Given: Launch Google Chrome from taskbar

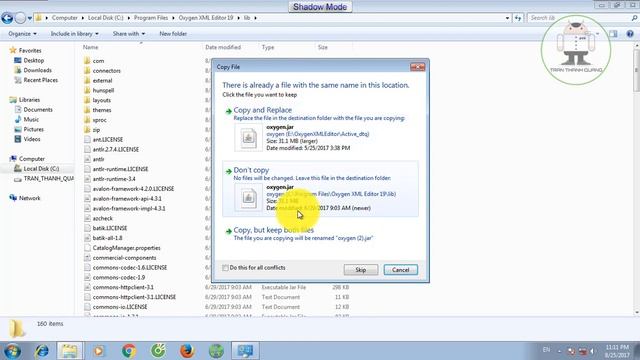Looking at the screenshot, I should click(x=129, y=351).
